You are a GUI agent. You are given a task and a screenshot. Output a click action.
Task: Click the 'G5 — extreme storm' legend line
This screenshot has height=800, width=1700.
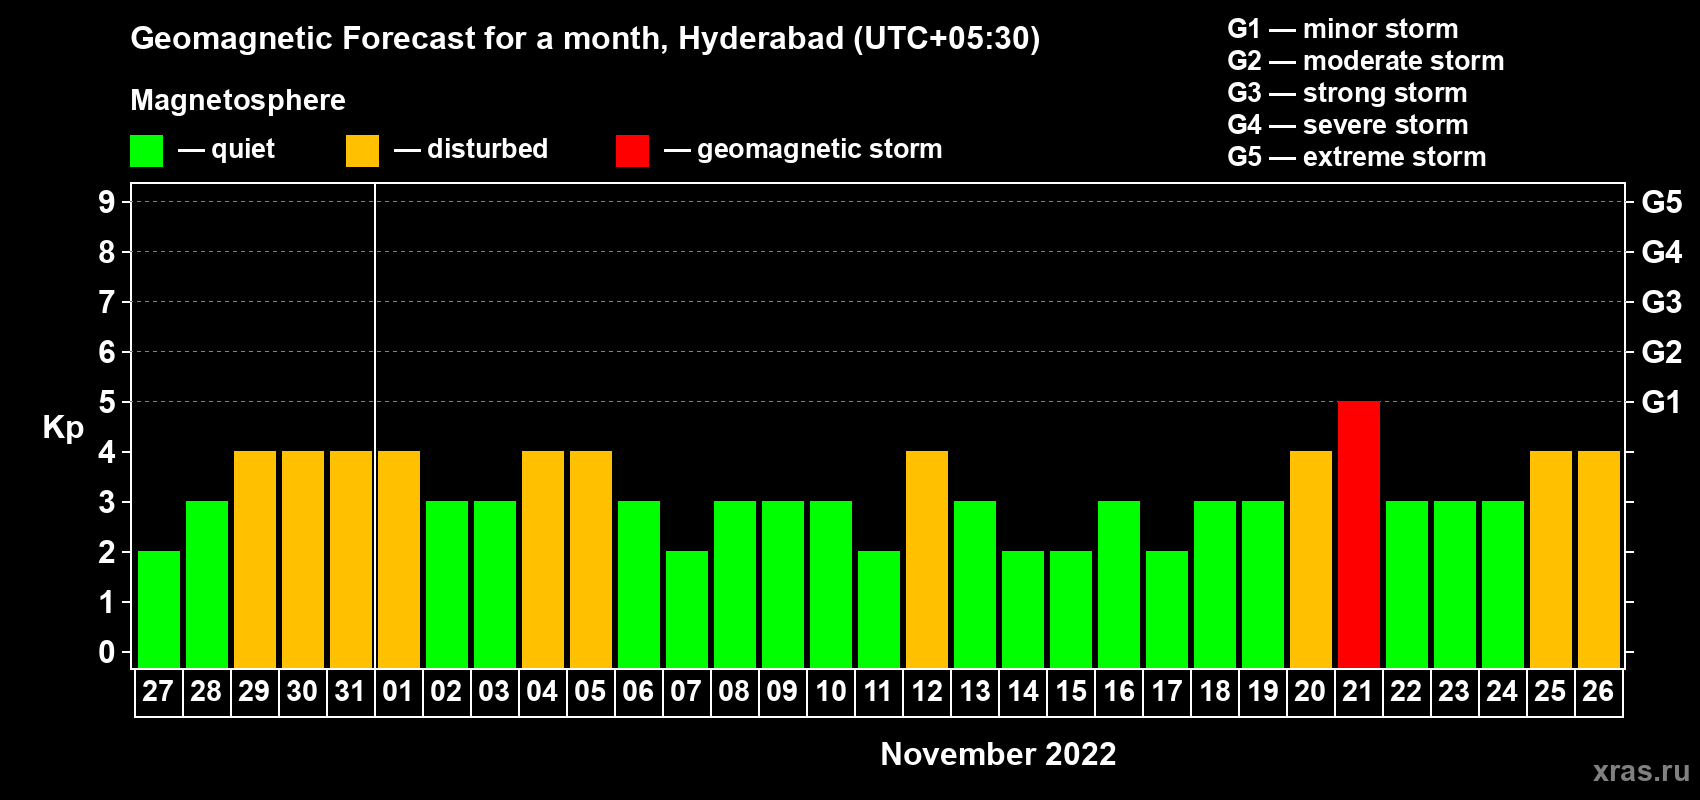1357,157
